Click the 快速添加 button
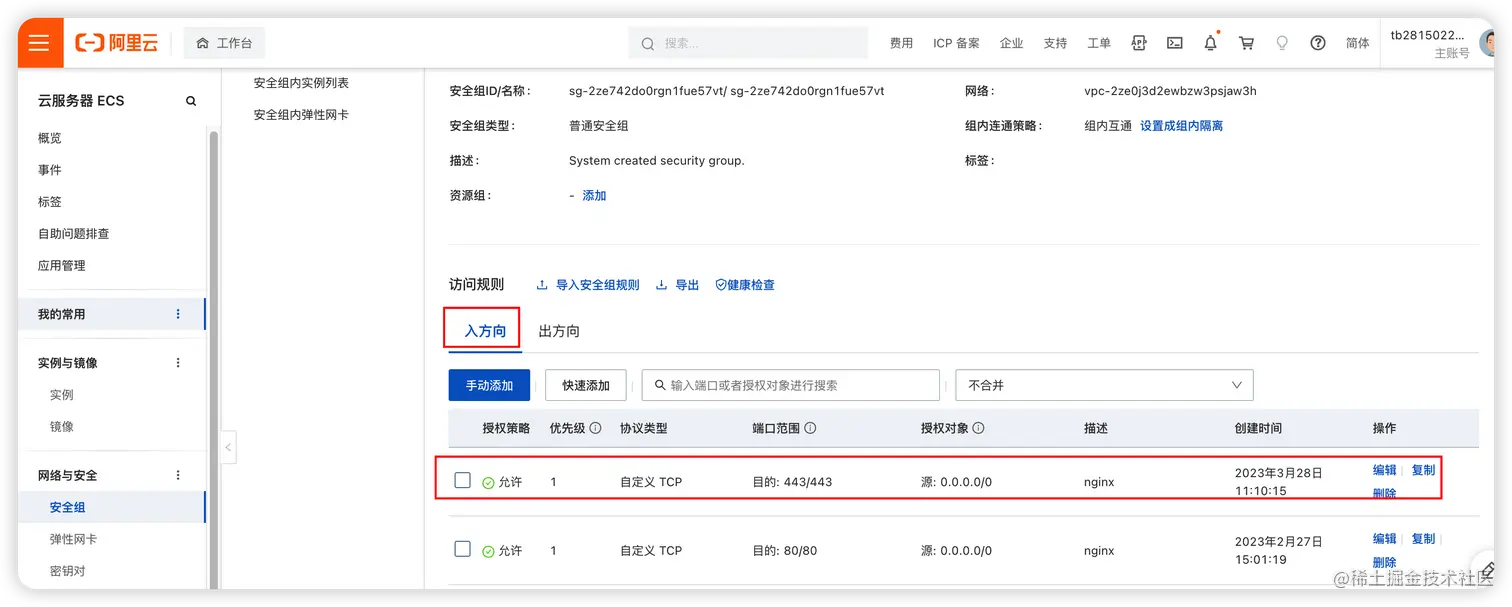This screenshot has width=1512, height=607. 586,385
